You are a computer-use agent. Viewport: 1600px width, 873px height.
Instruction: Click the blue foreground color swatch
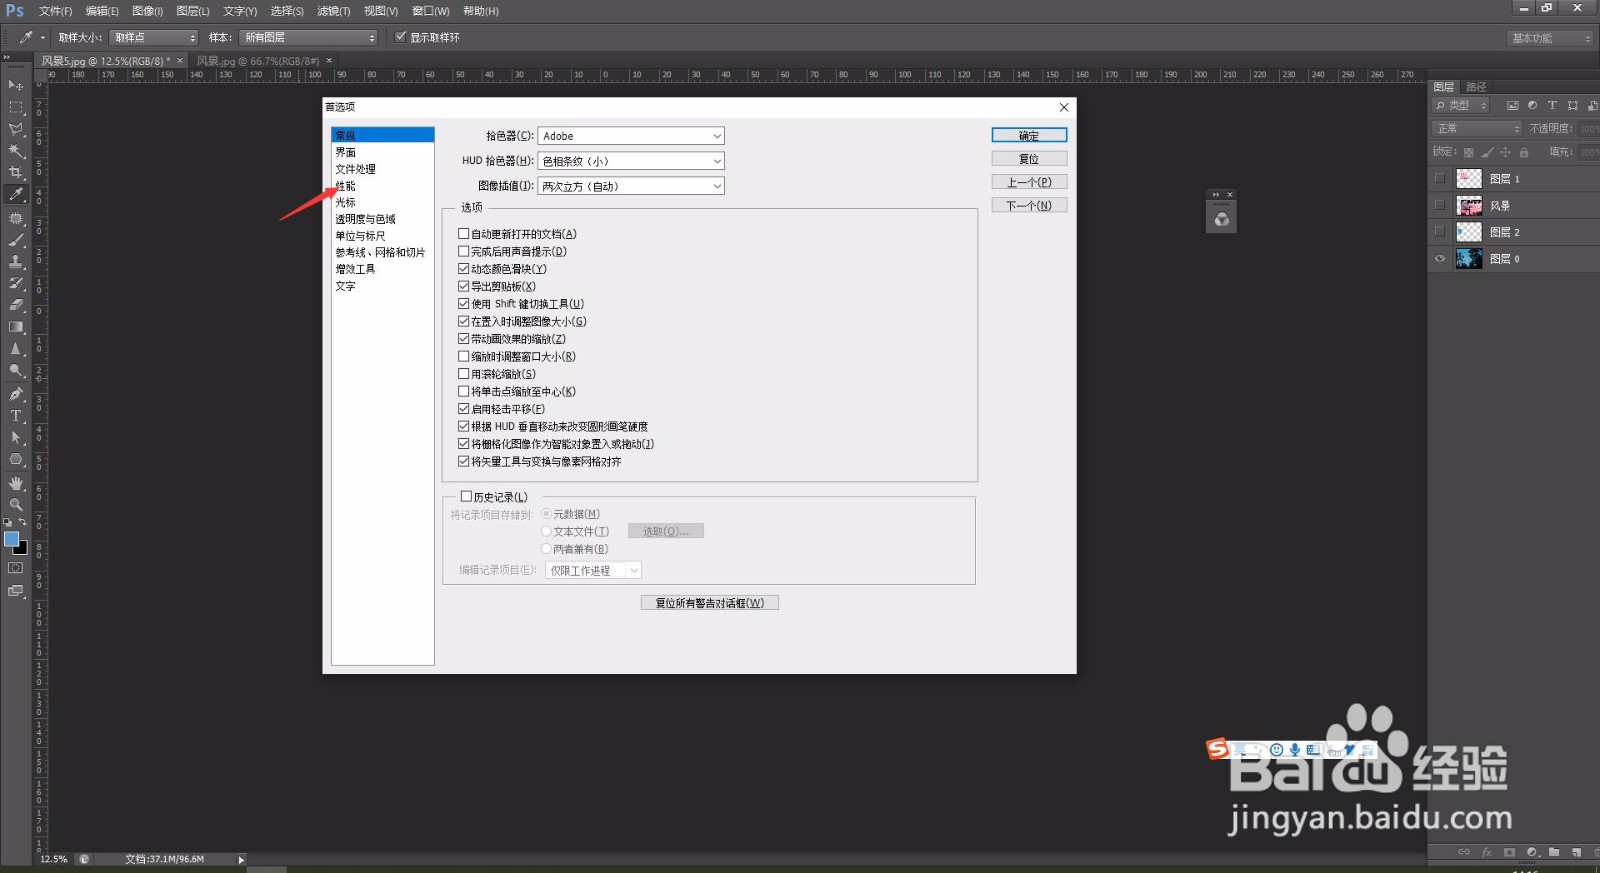11,539
